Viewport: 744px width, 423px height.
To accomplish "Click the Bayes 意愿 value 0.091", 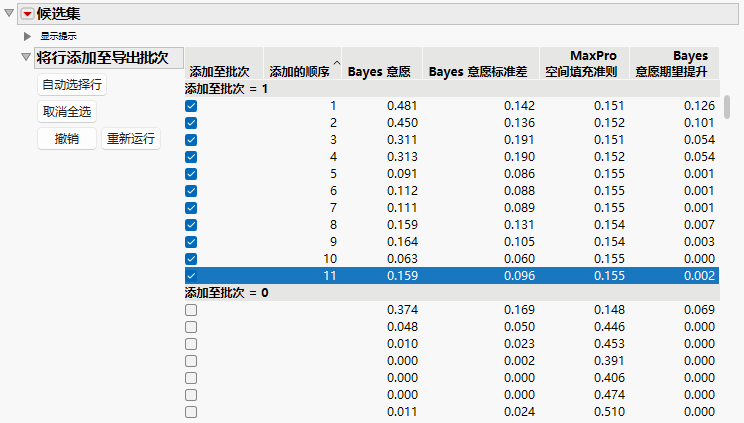I will click(402, 174).
